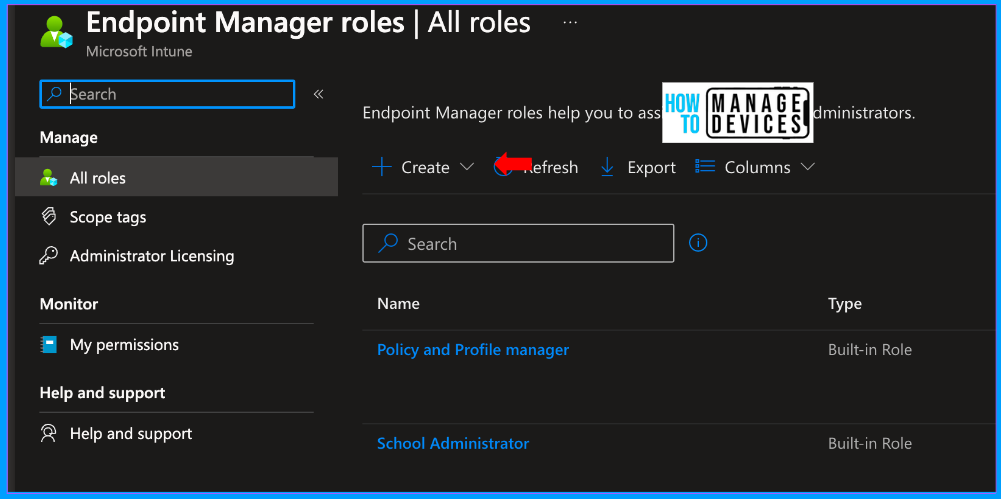This screenshot has width=1001, height=499.
Task: Open Administrator Licensing menu item
Action: (x=176, y=256)
